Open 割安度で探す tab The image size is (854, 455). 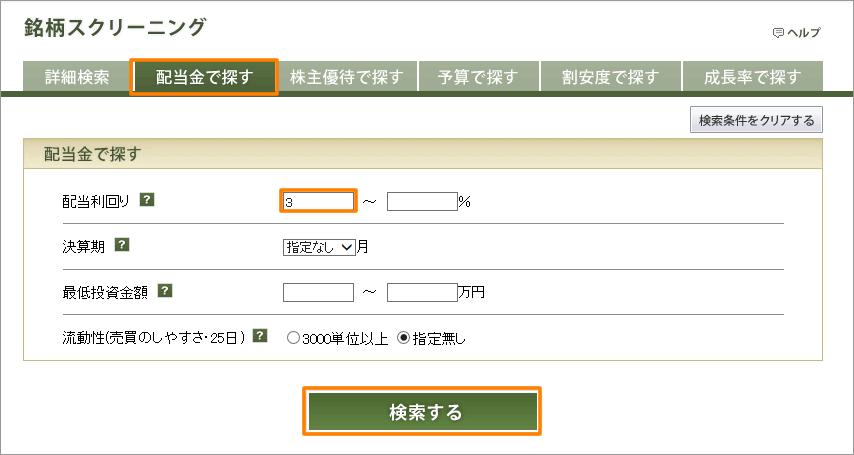point(610,77)
